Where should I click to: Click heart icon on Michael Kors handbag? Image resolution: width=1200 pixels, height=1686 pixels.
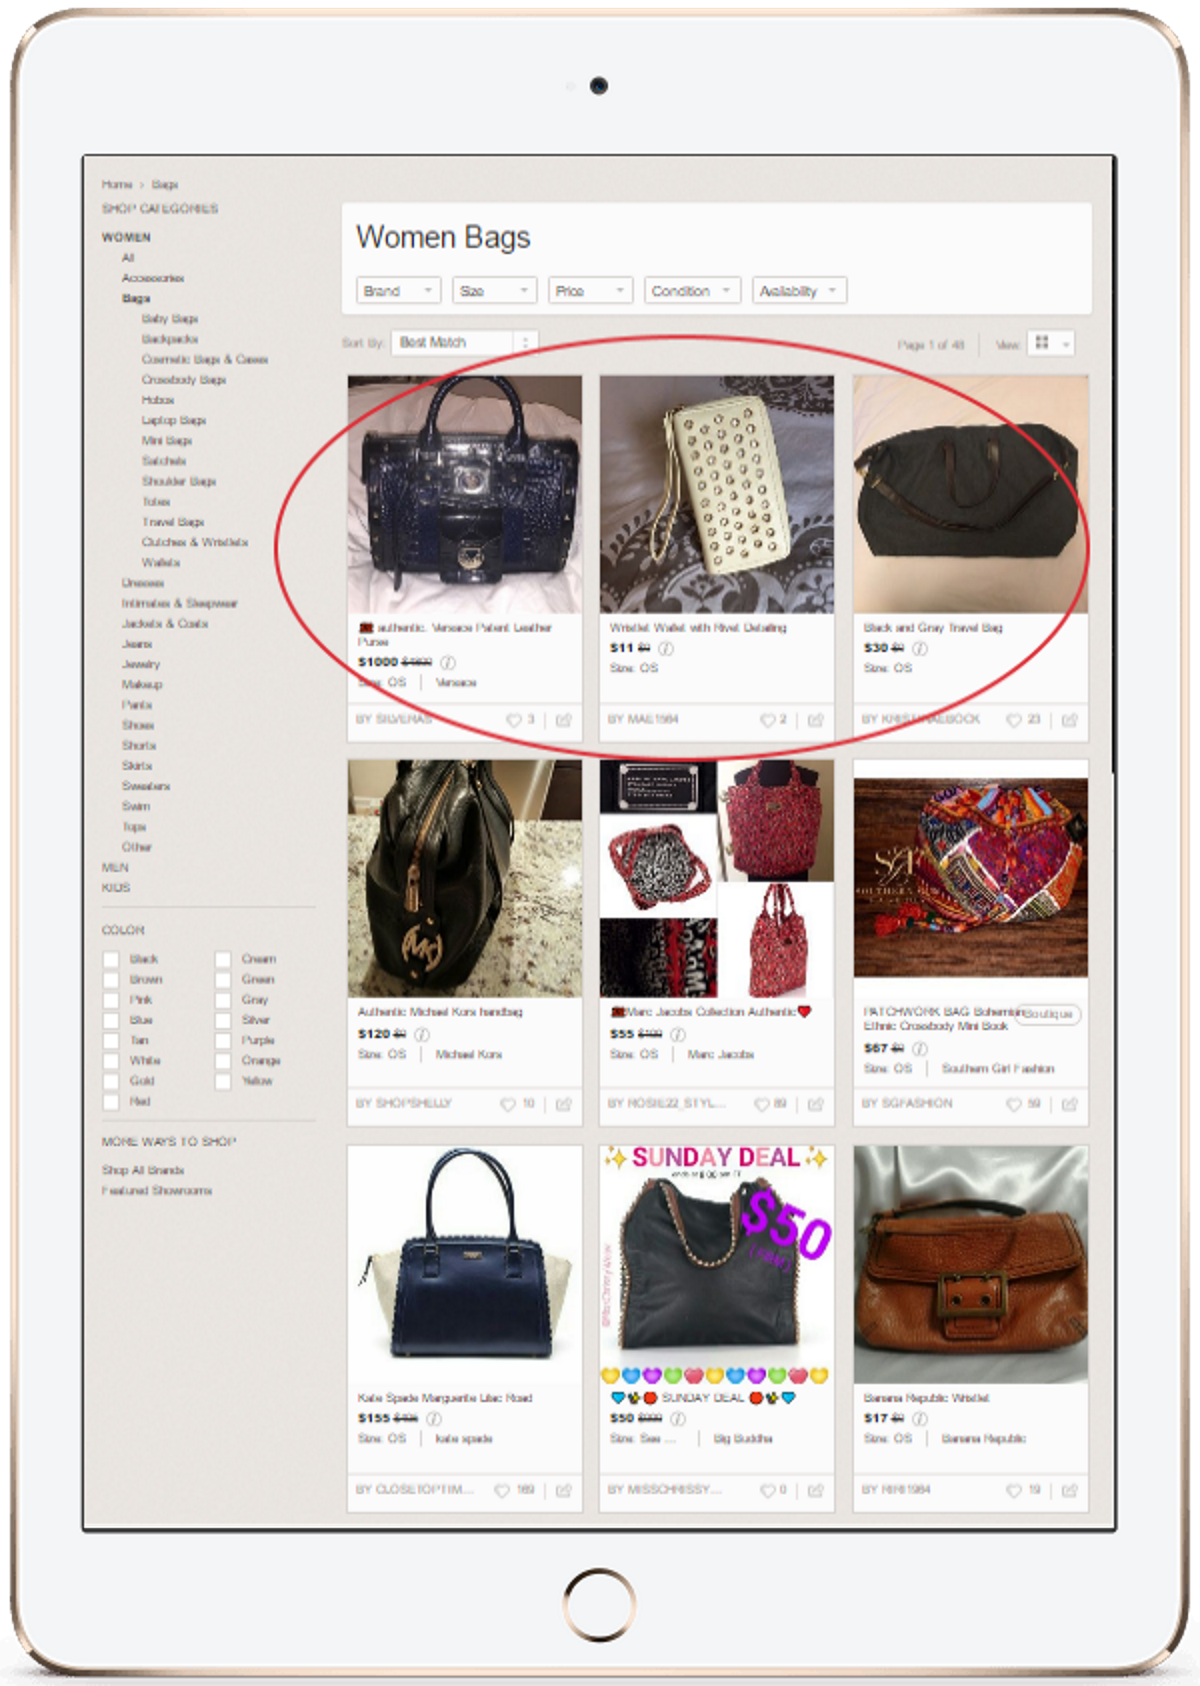(508, 1104)
